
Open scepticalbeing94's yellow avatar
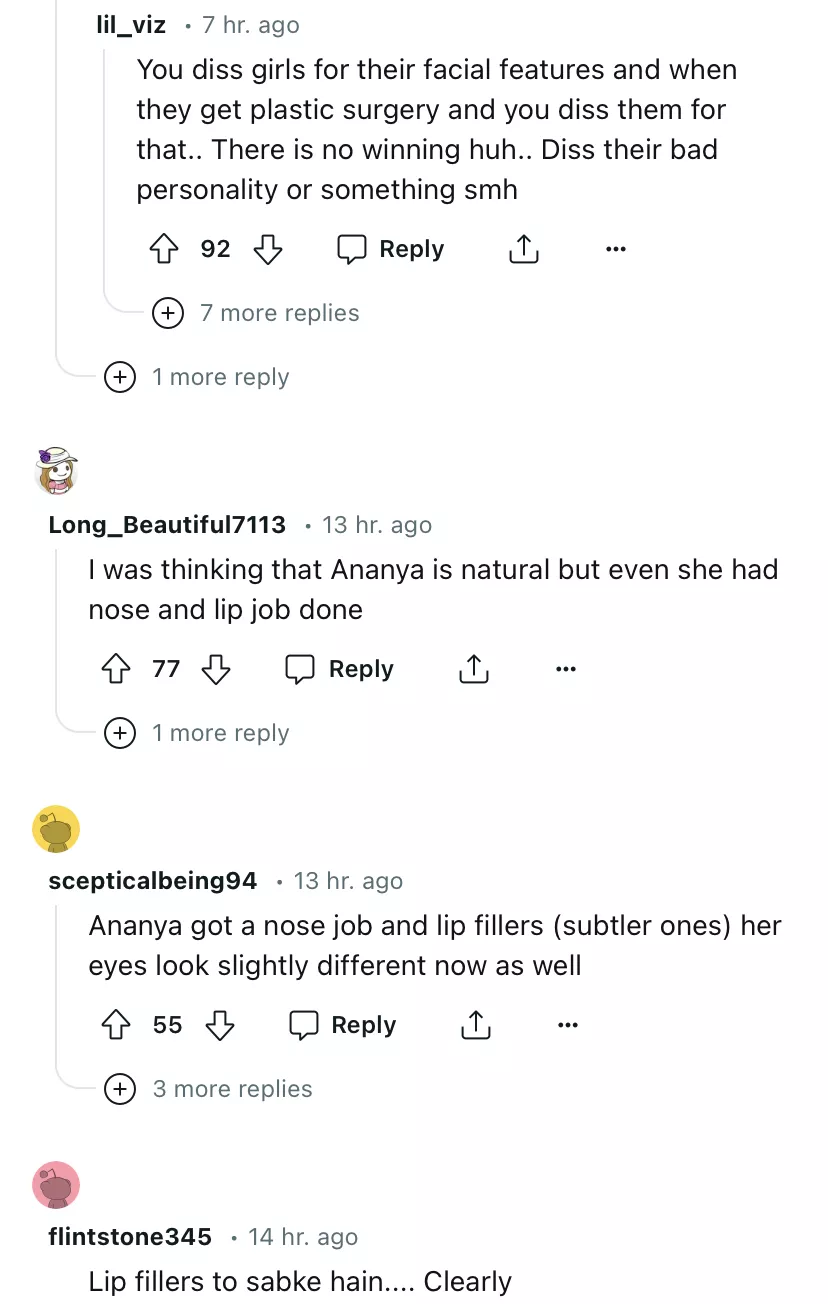[x=56, y=829]
